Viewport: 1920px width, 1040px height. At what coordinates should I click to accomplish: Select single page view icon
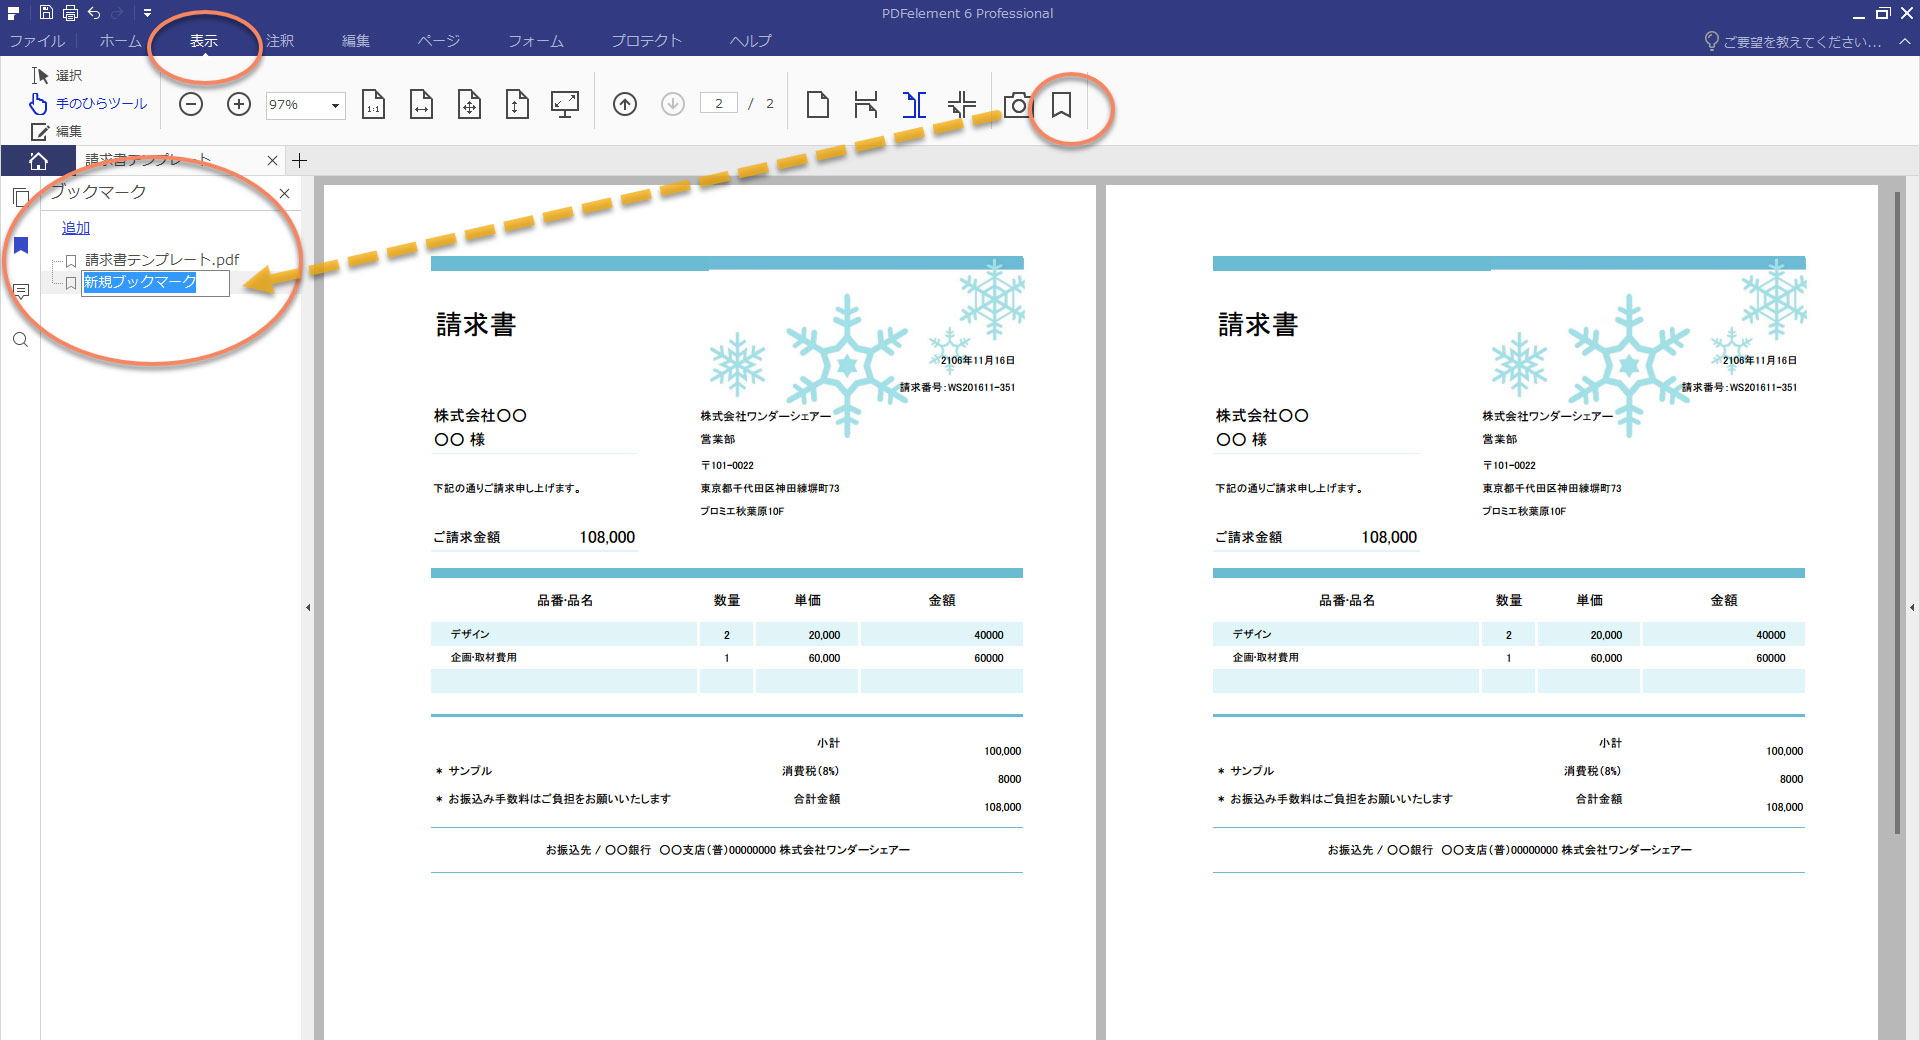818,104
